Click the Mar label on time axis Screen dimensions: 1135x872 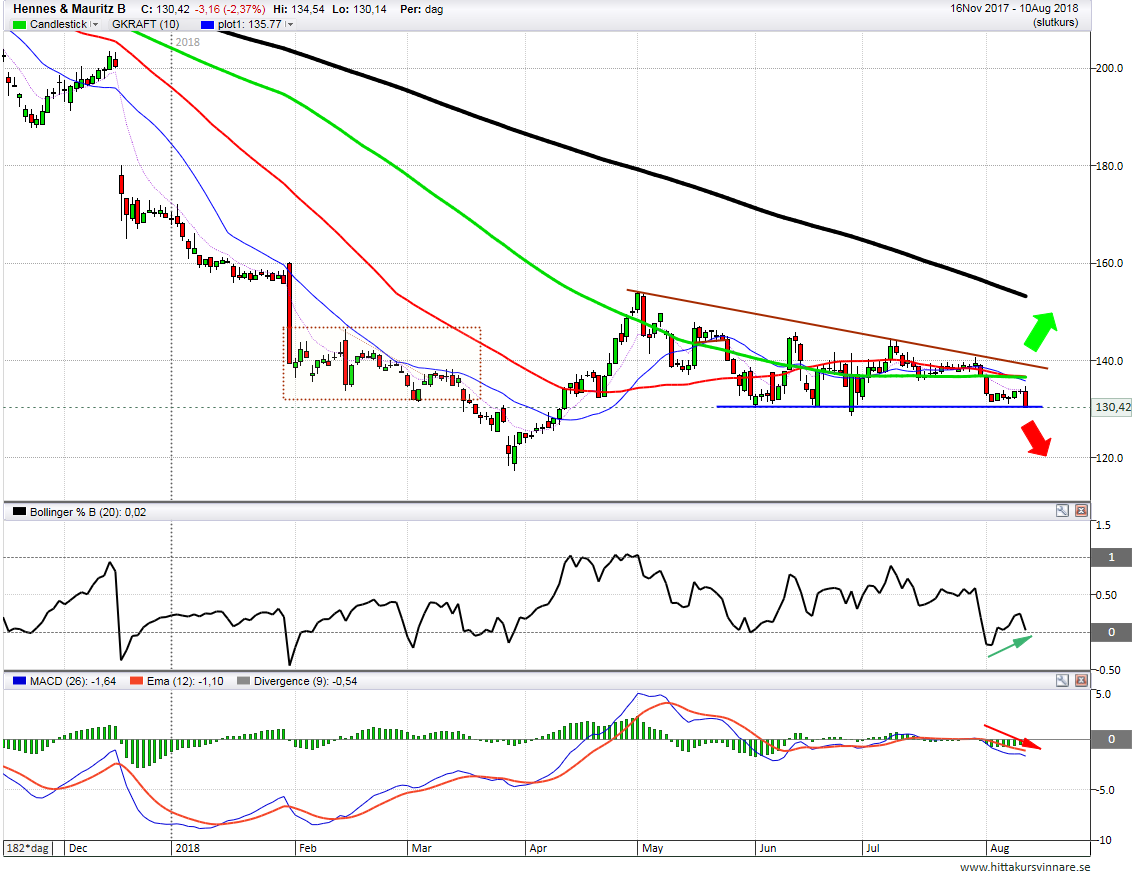pos(421,848)
